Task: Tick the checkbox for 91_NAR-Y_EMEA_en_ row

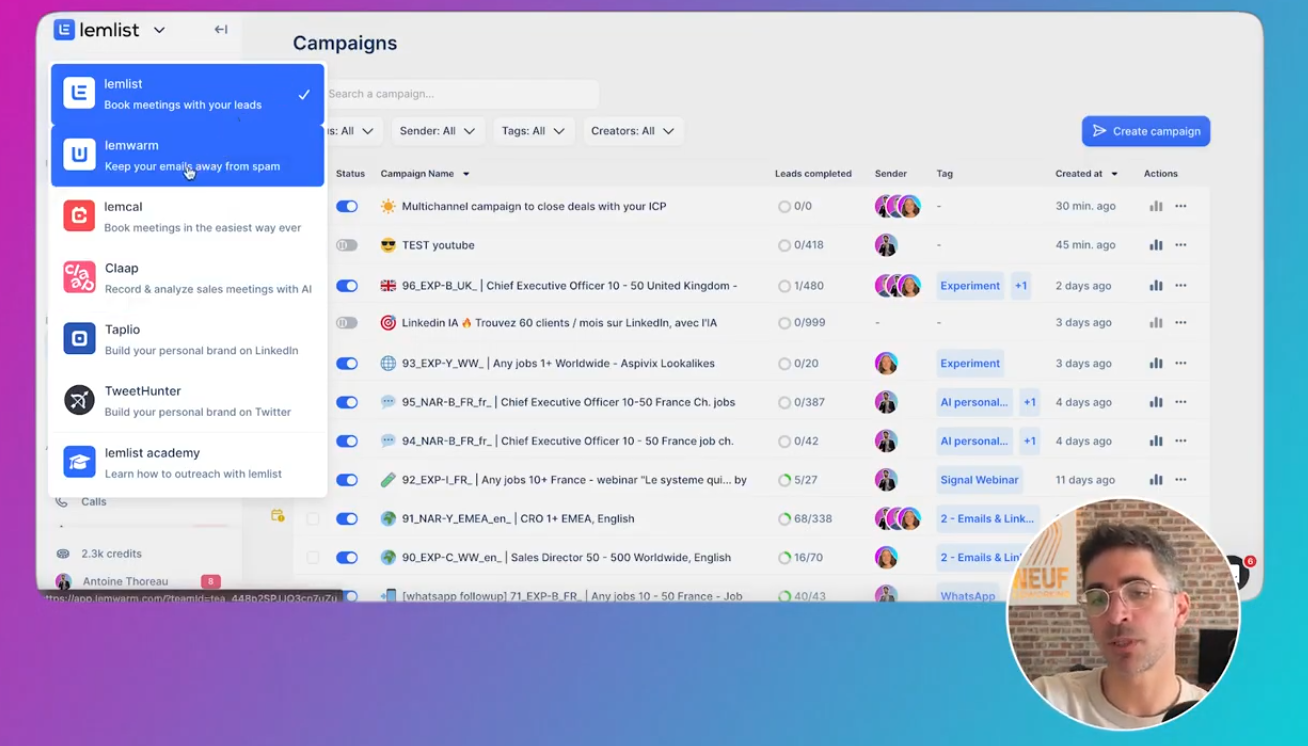Action: pyautogui.click(x=313, y=519)
